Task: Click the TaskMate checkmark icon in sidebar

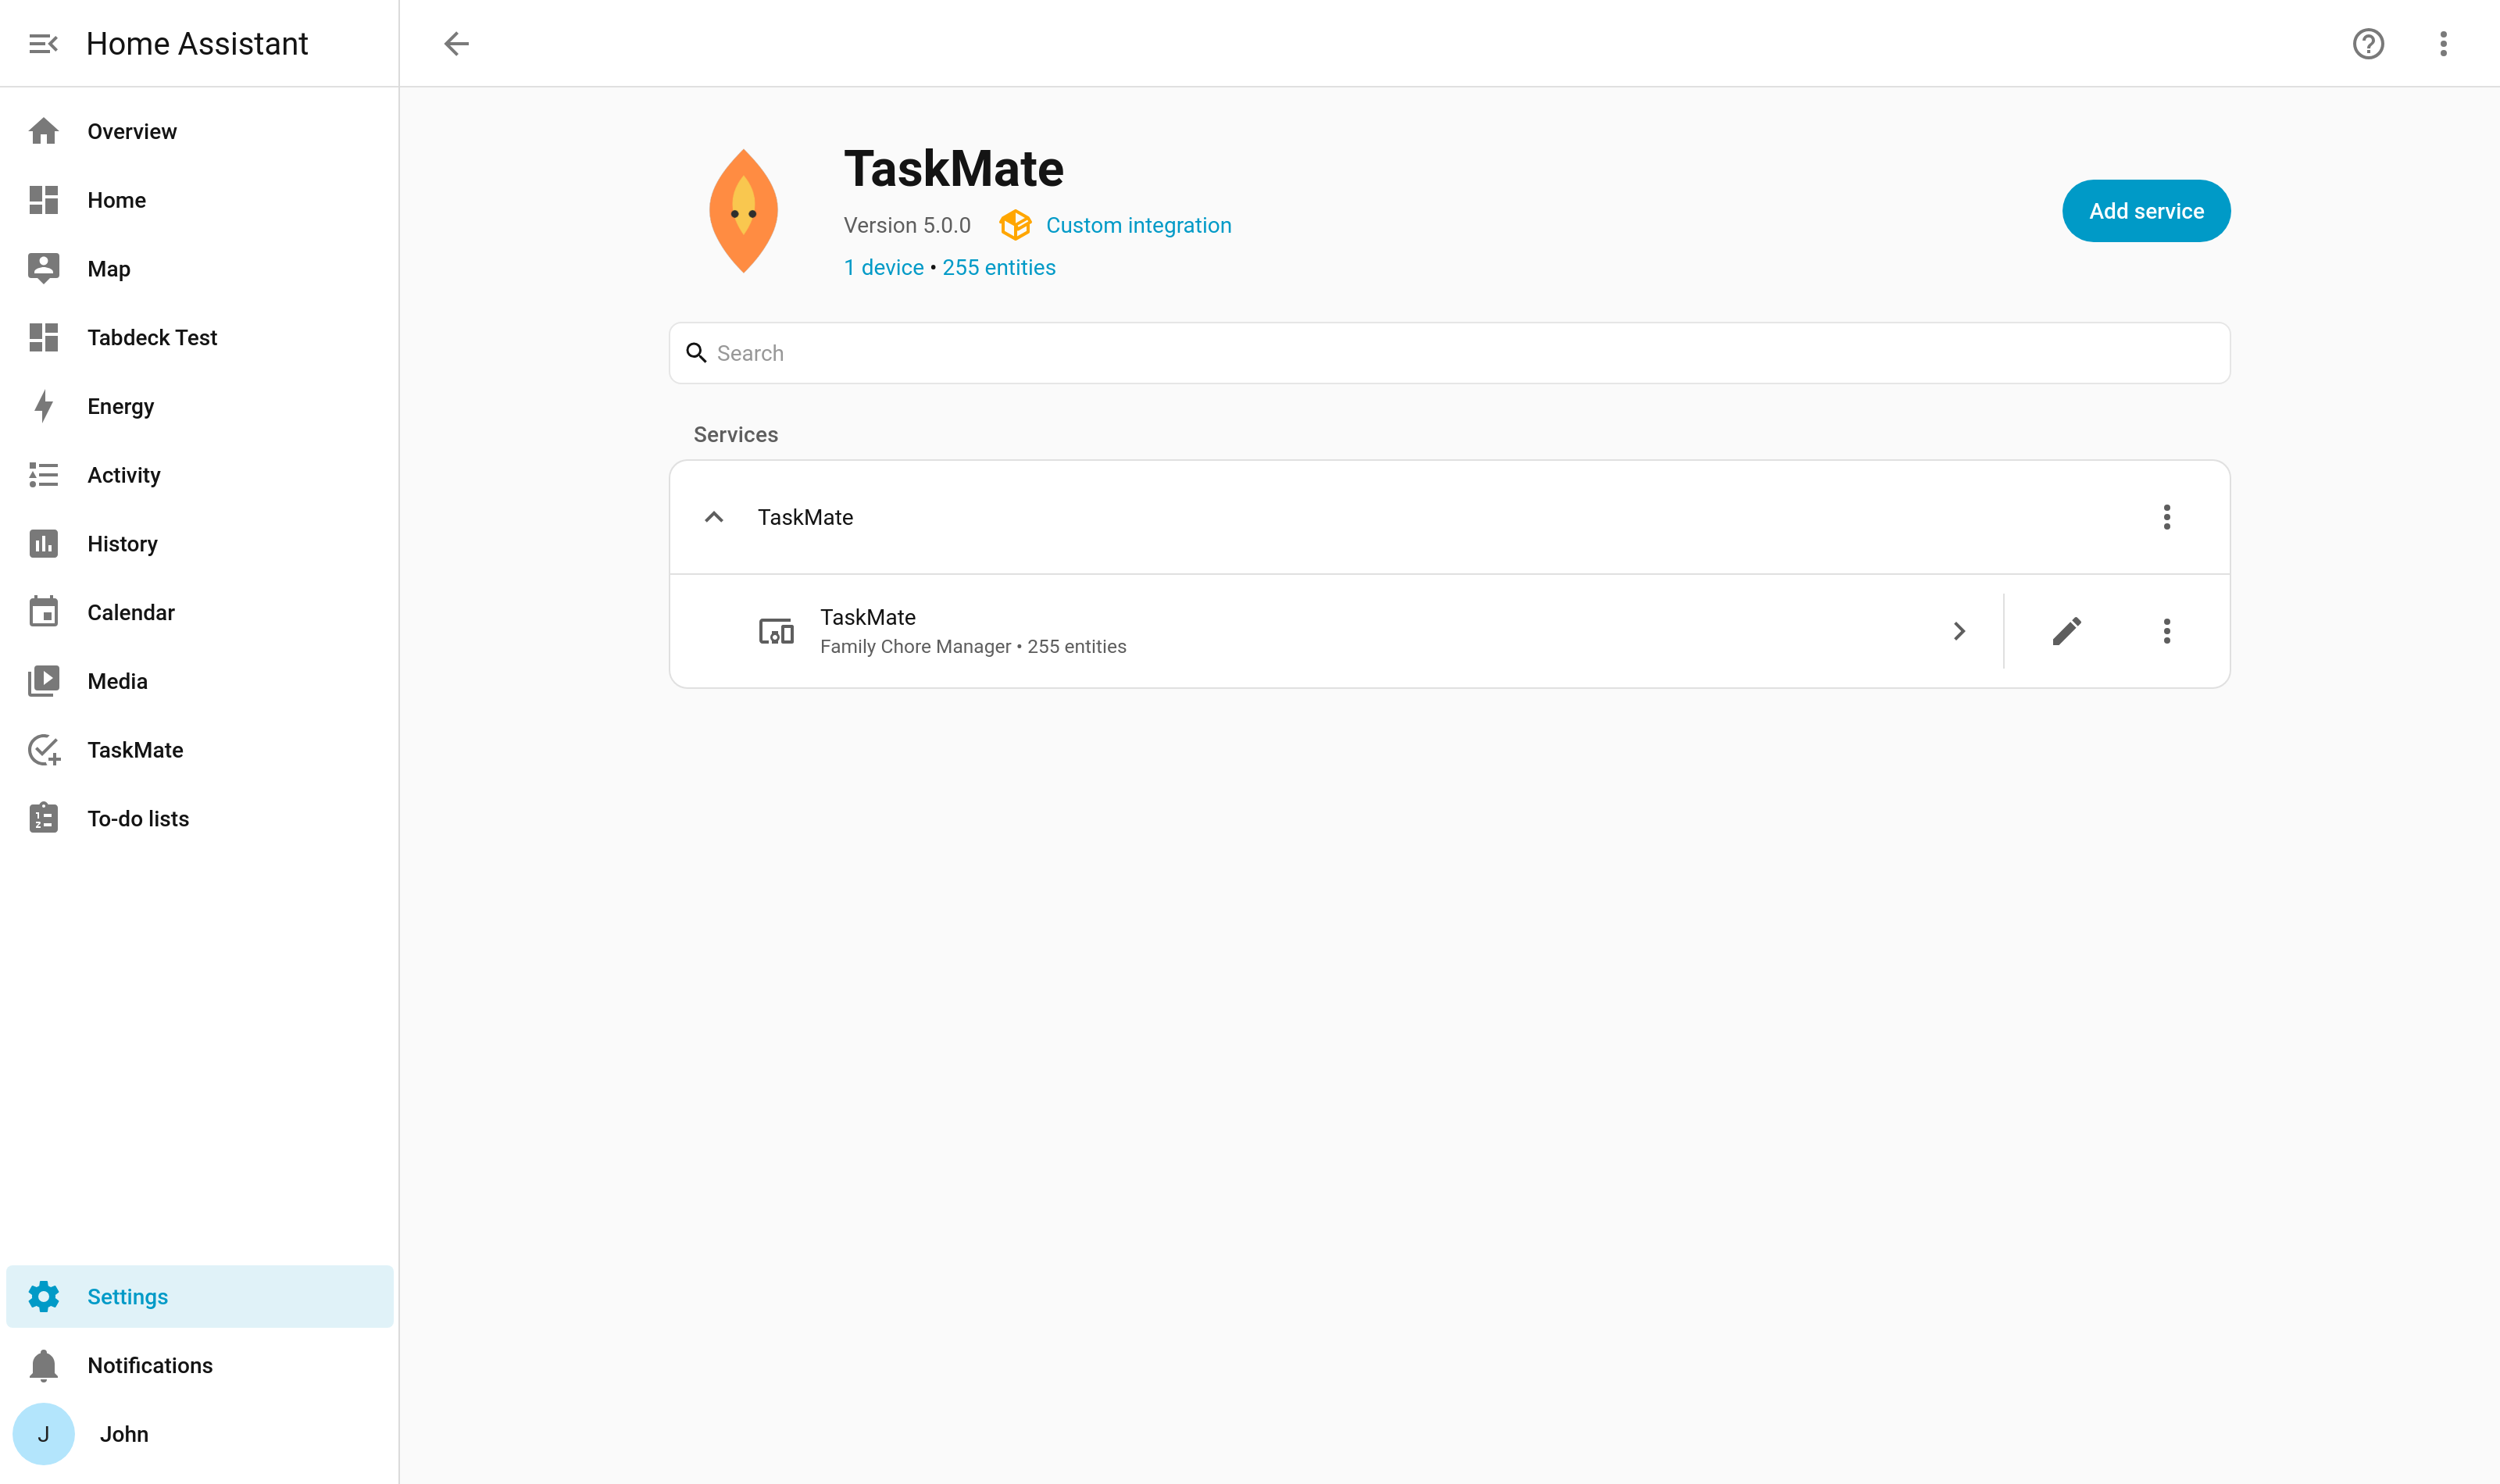Action: point(44,750)
